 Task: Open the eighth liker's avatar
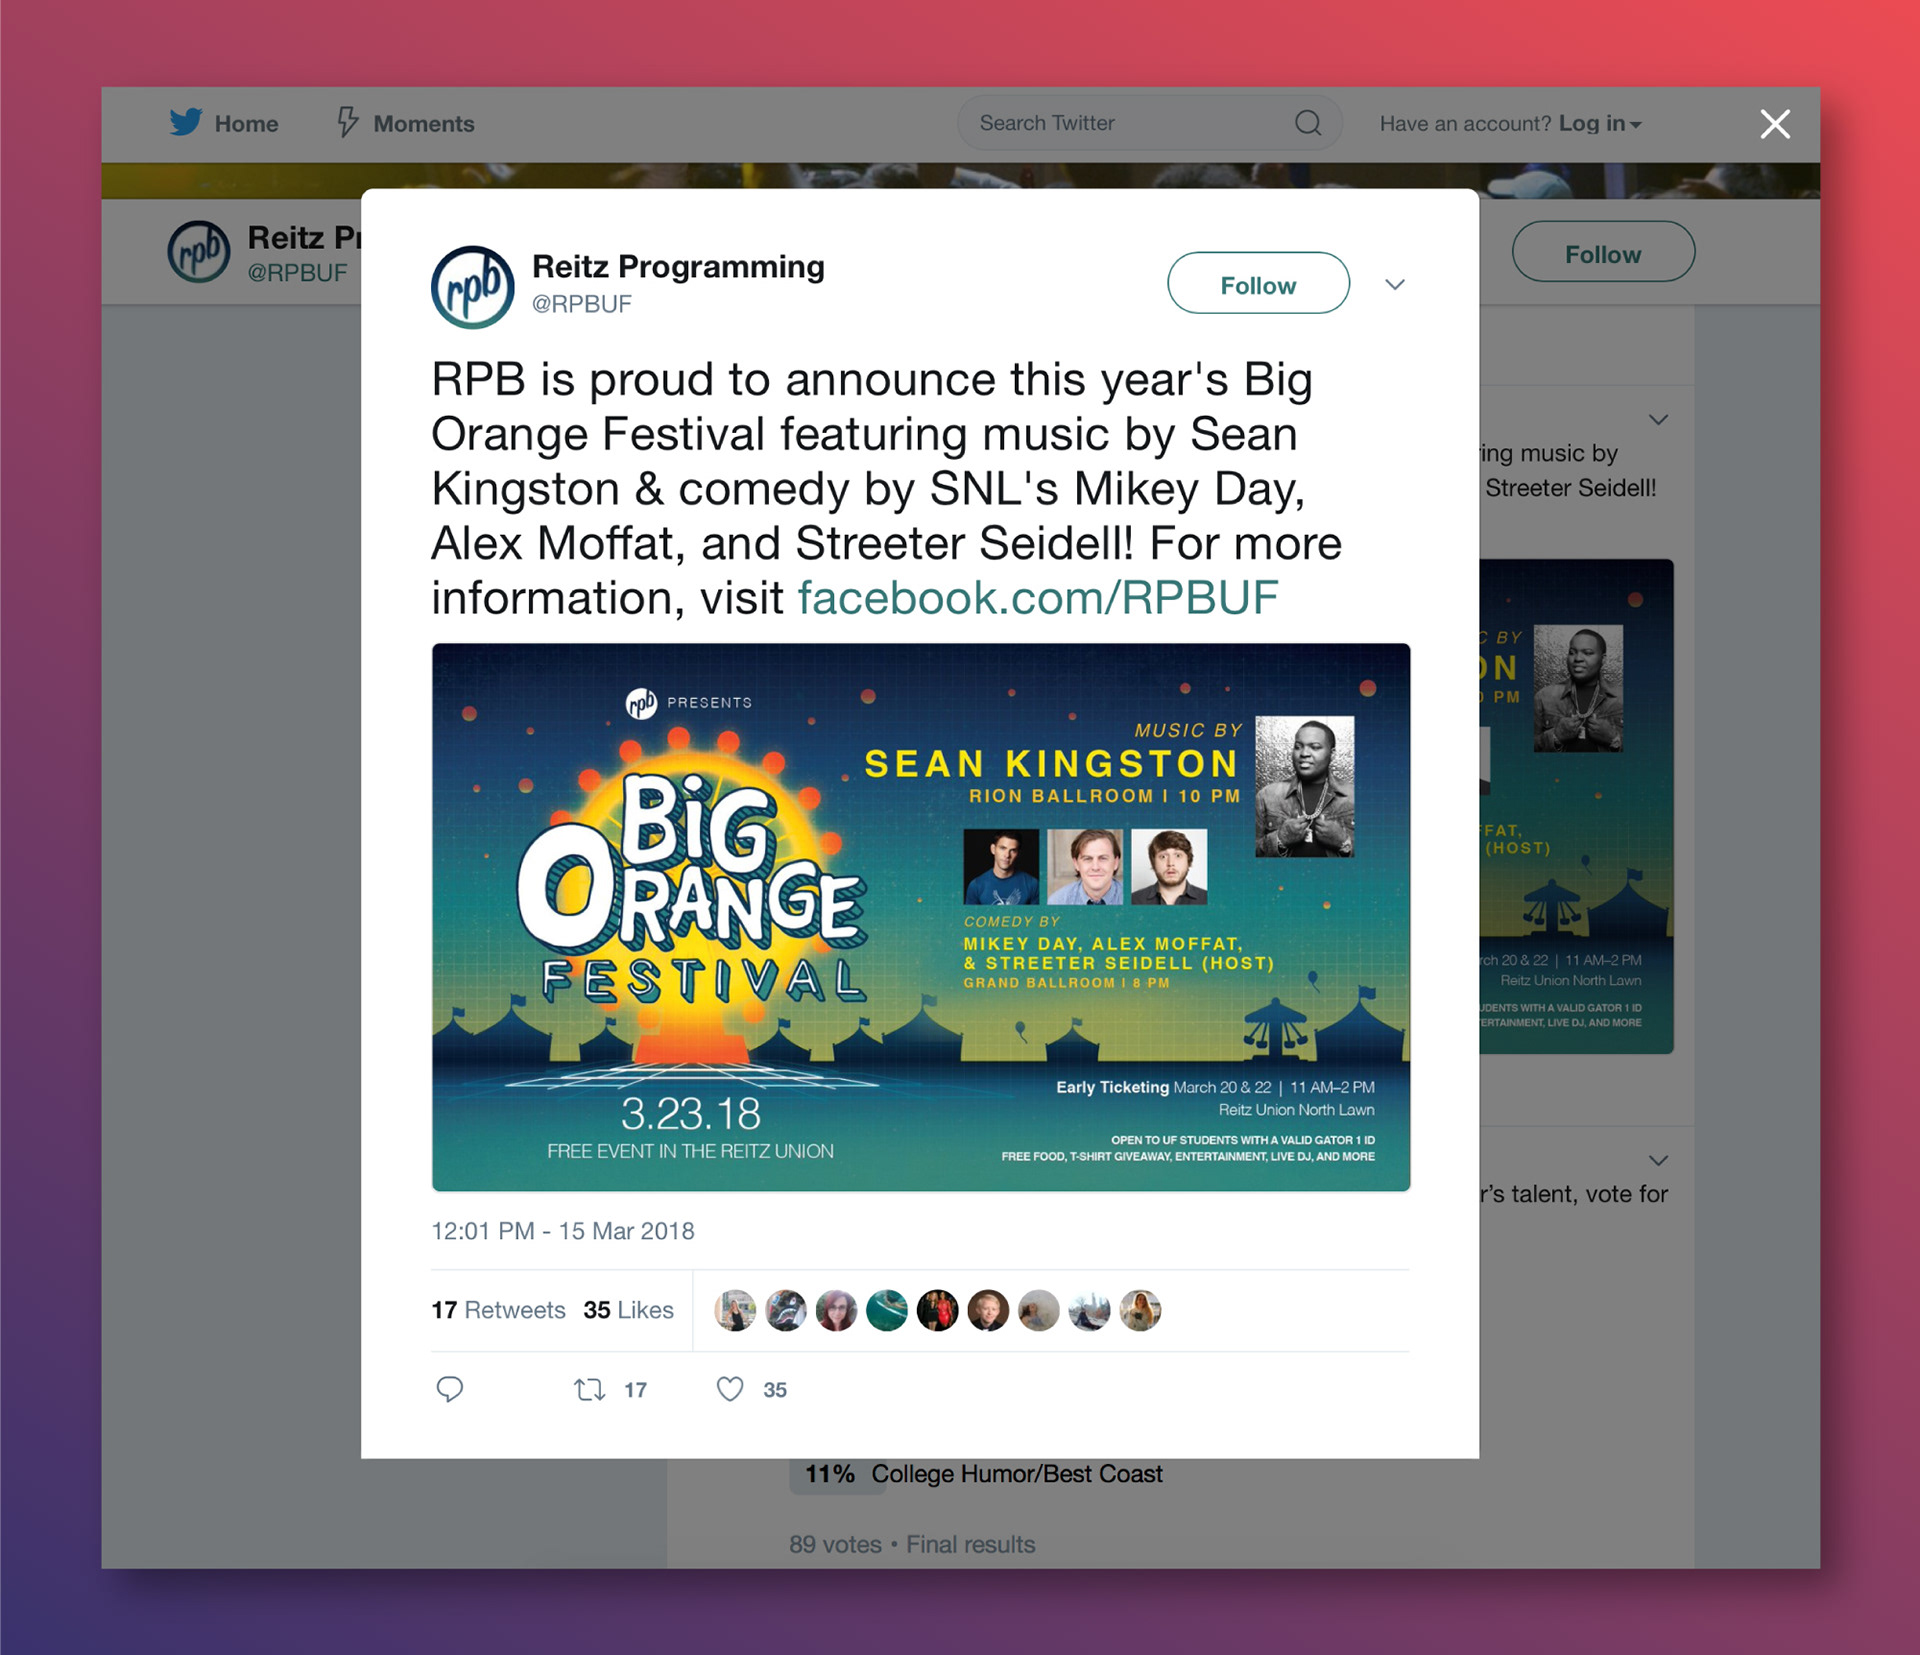click(x=1089, y=1310)
